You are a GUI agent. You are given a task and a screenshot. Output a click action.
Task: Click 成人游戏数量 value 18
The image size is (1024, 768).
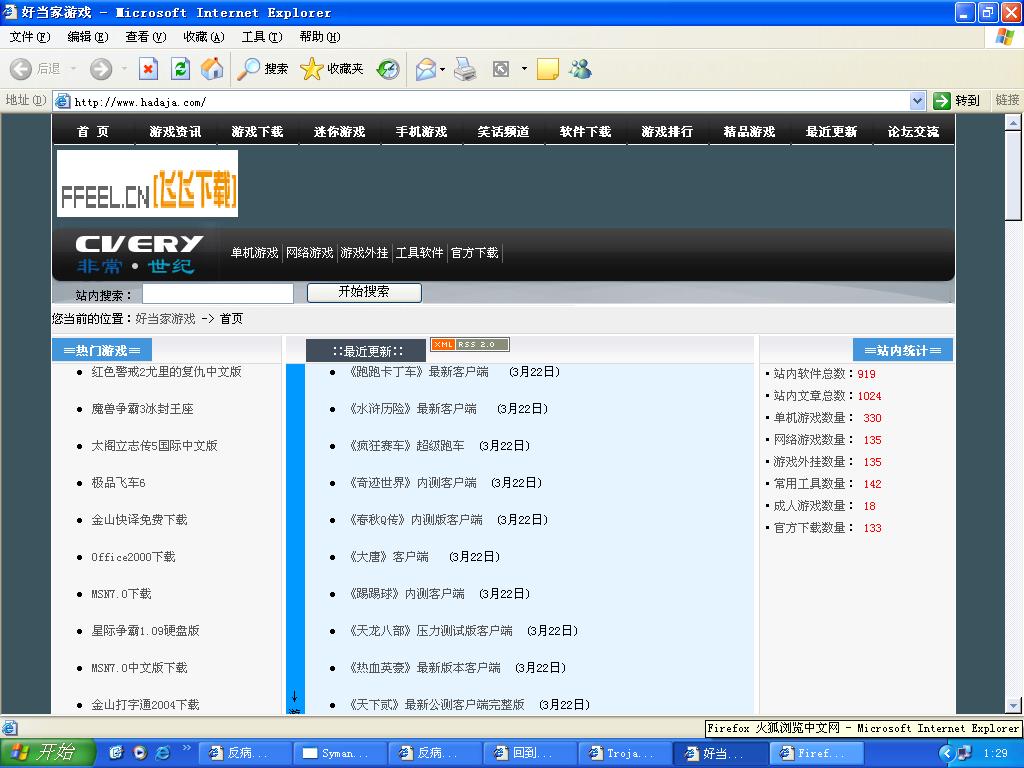(x=869, y=506)
